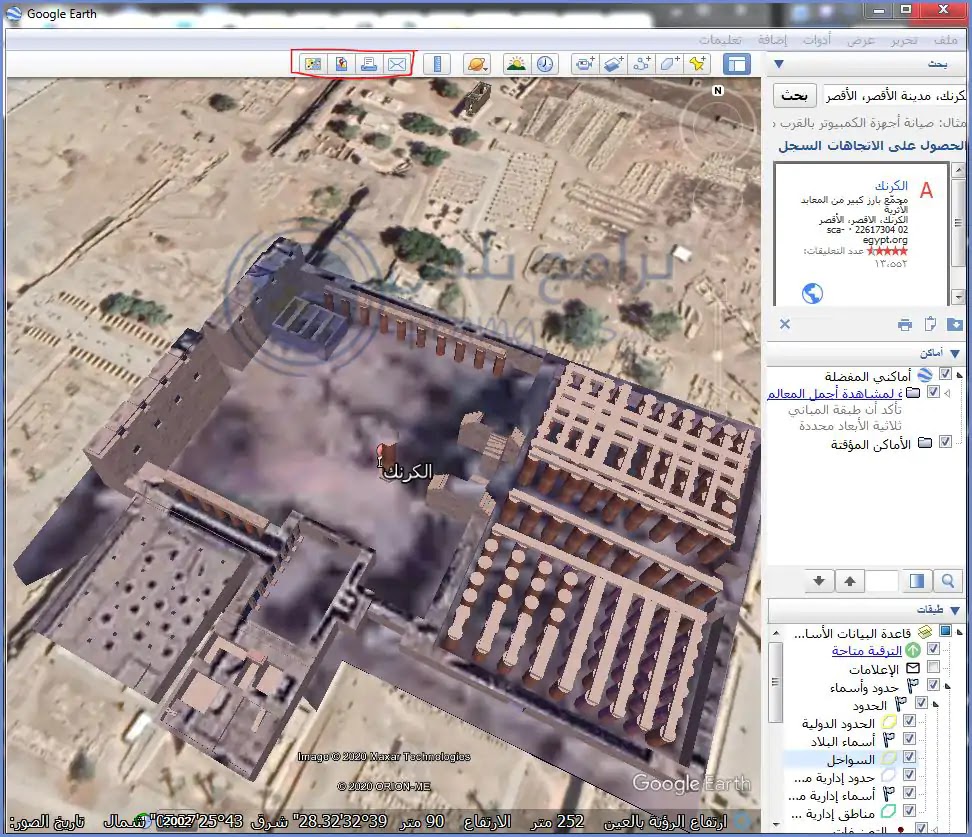Collapse the أماكني المفضلة tree node
972x837 pixels.
click(960, 375)
